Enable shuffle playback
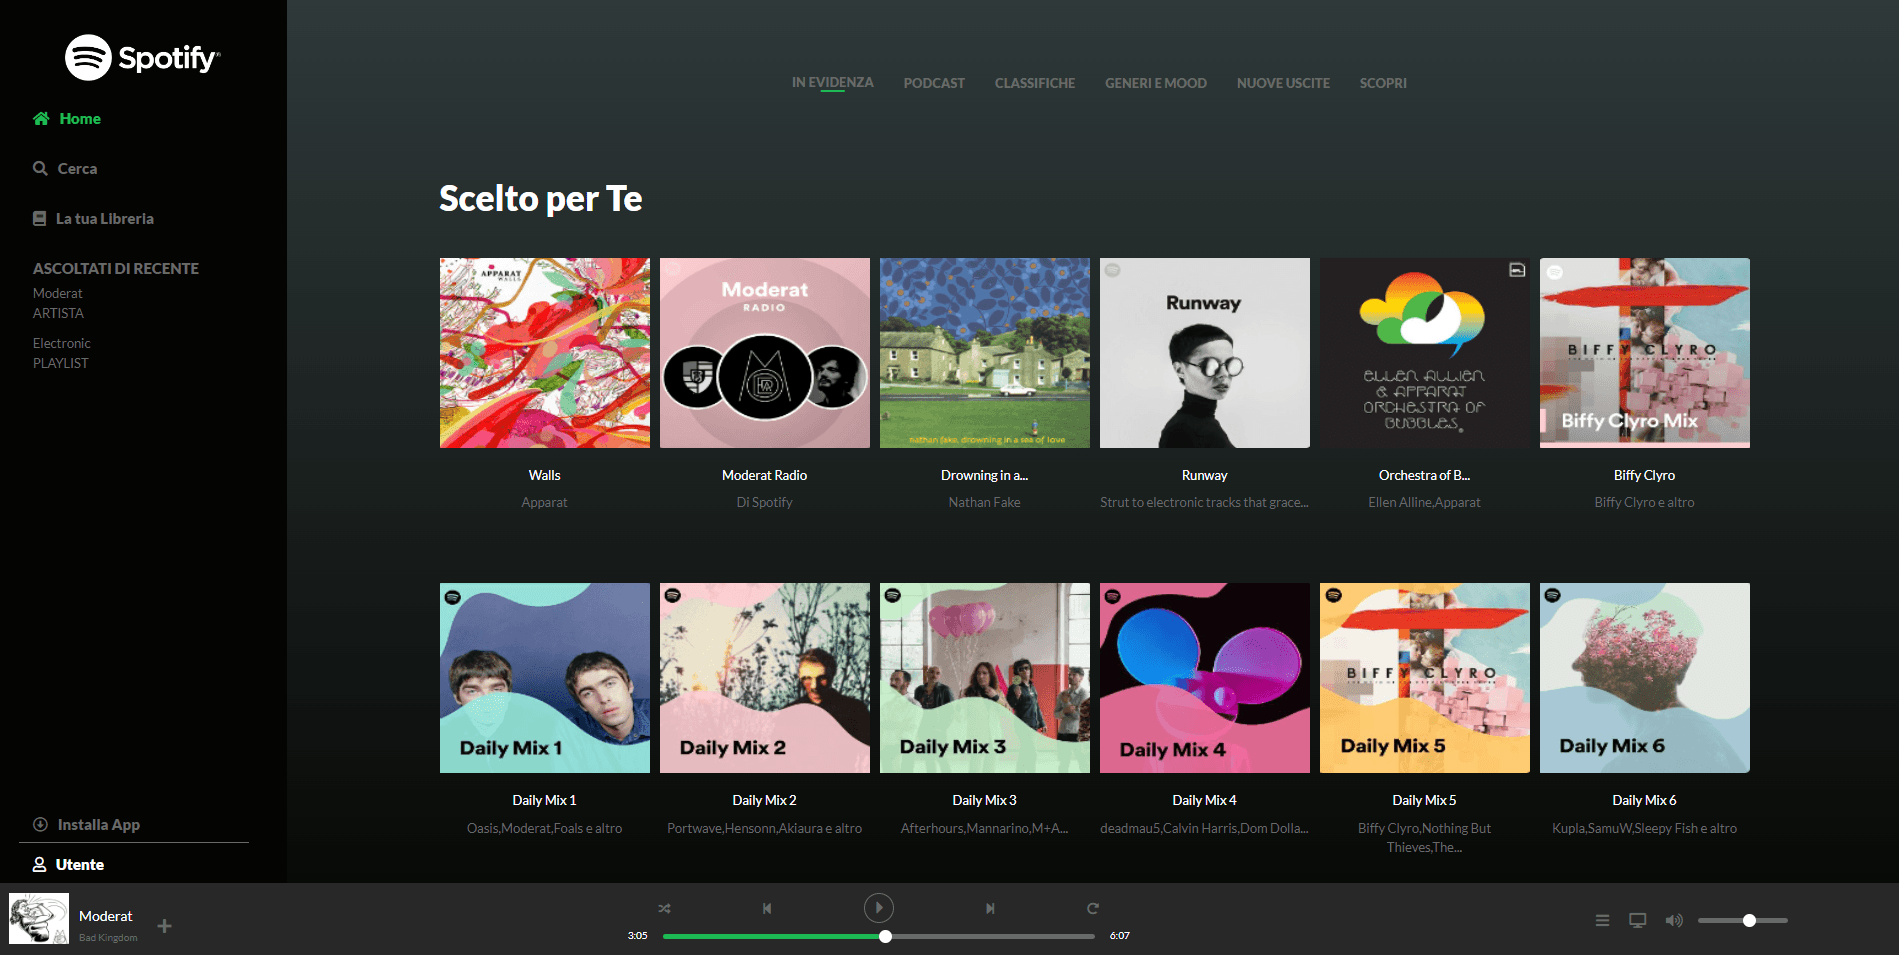 click(x=665, y=907)
